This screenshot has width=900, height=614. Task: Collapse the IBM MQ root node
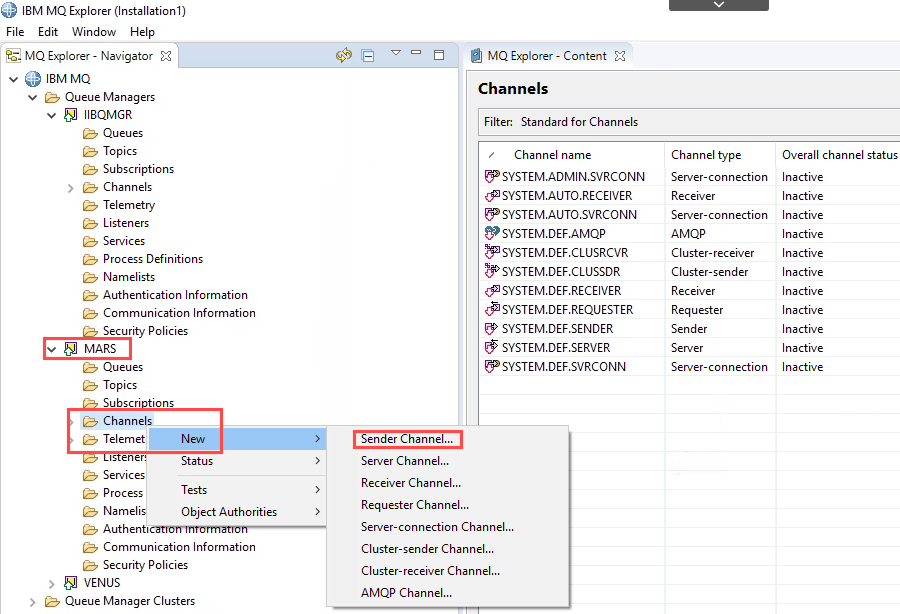[14, 79]
